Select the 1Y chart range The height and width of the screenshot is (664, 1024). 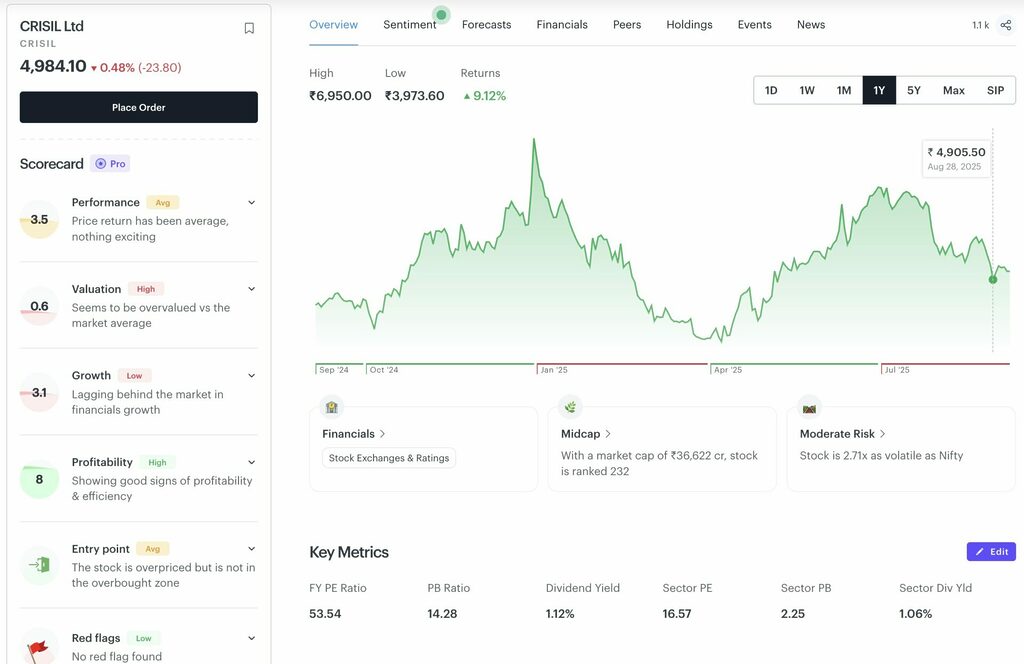coord(879,90)
